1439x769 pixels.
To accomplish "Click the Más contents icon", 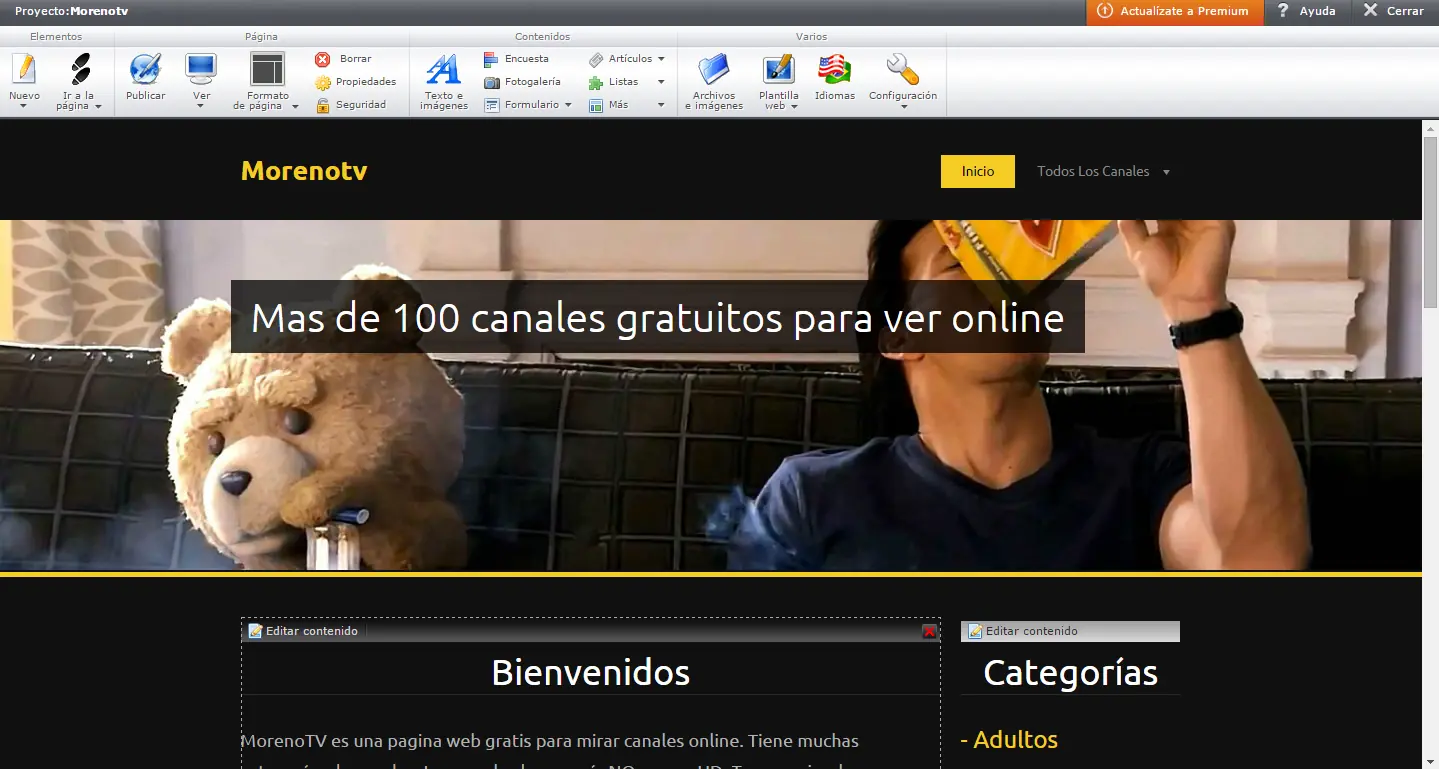I will (596, 105).
